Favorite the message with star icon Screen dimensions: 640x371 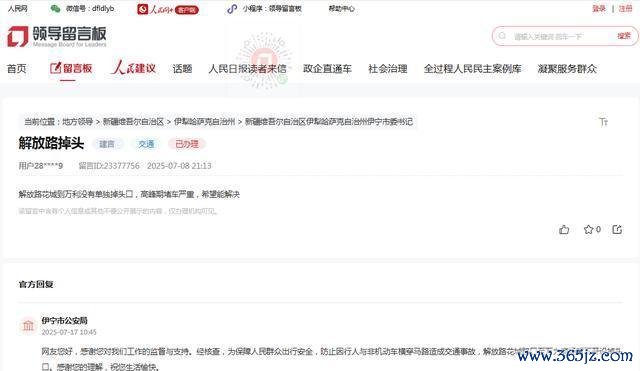pyautogui.click(x=588, y=229)
